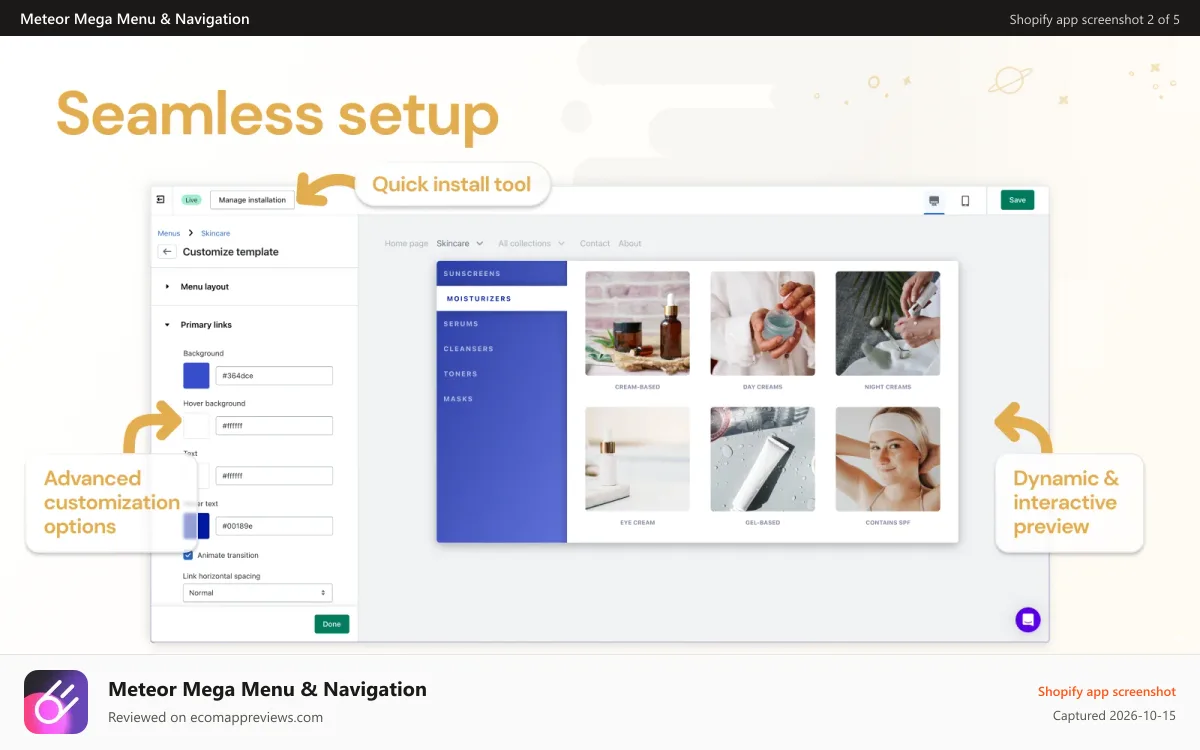Edit the Text color hex field

274,476
